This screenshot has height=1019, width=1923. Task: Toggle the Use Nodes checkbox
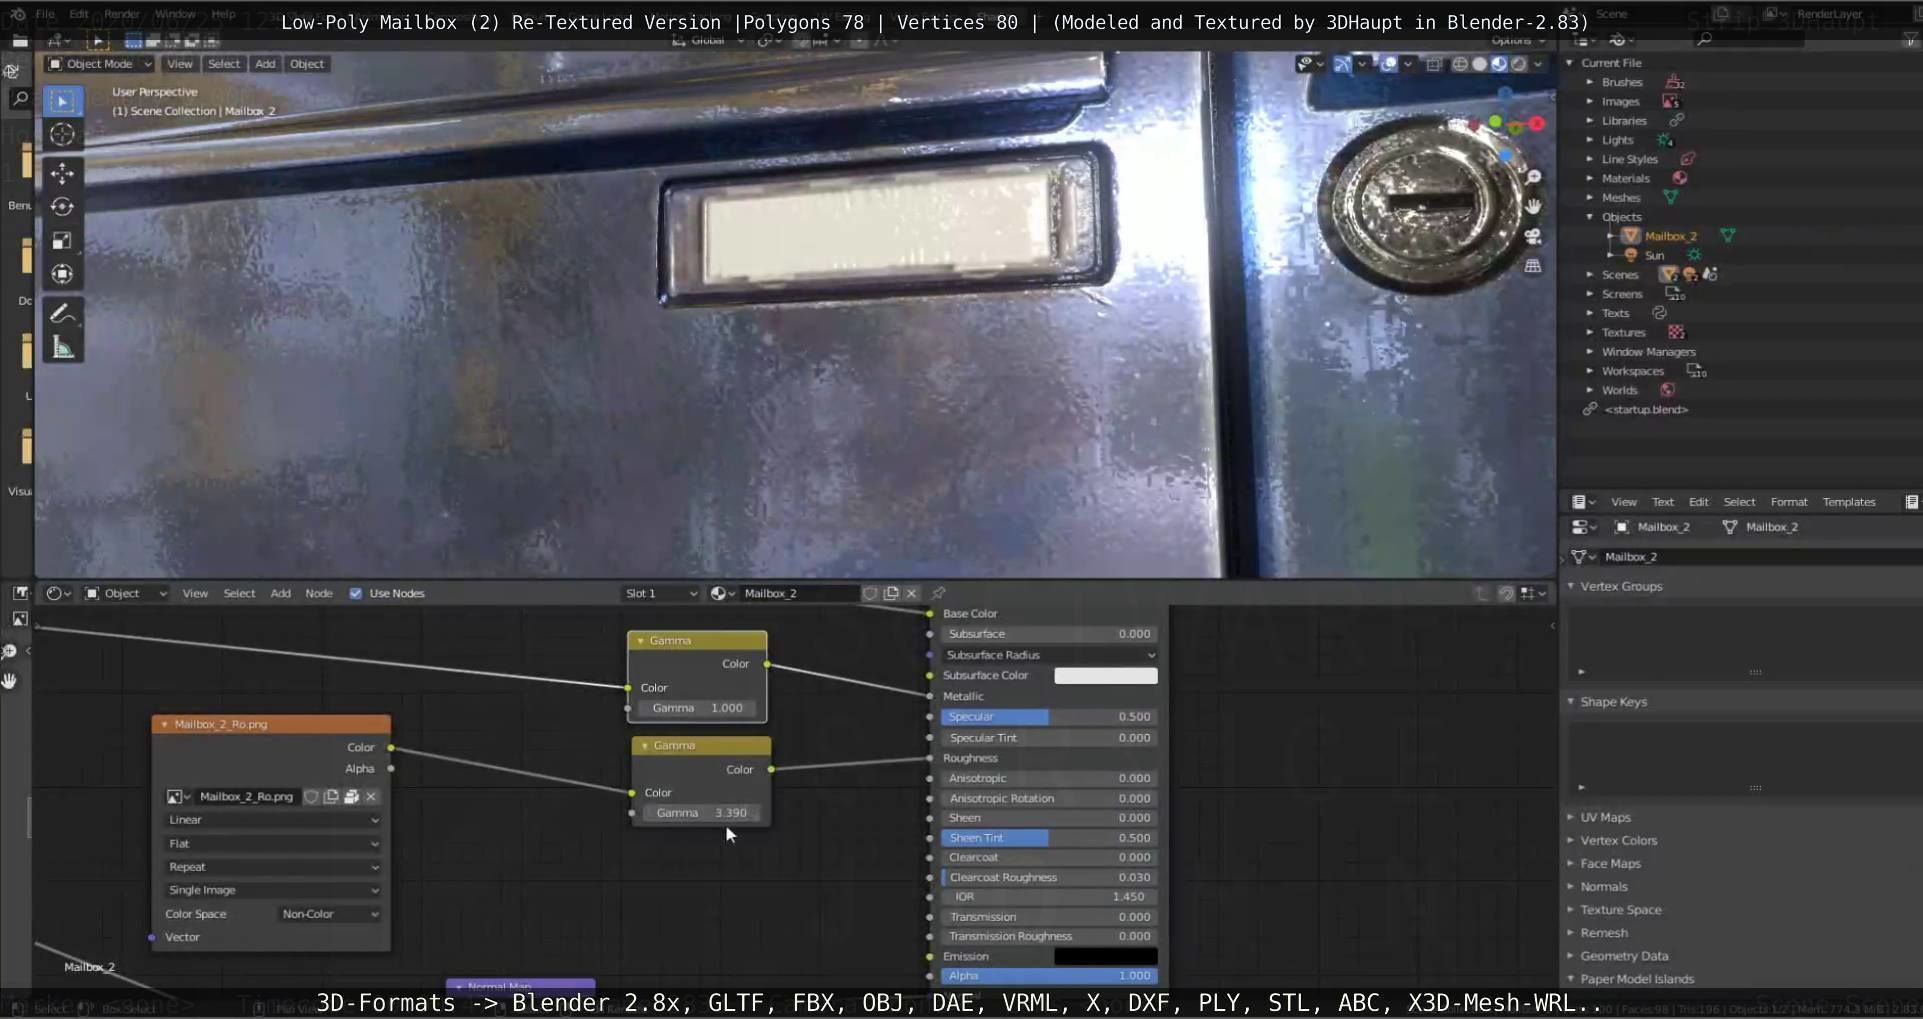(x=356, y=594)
